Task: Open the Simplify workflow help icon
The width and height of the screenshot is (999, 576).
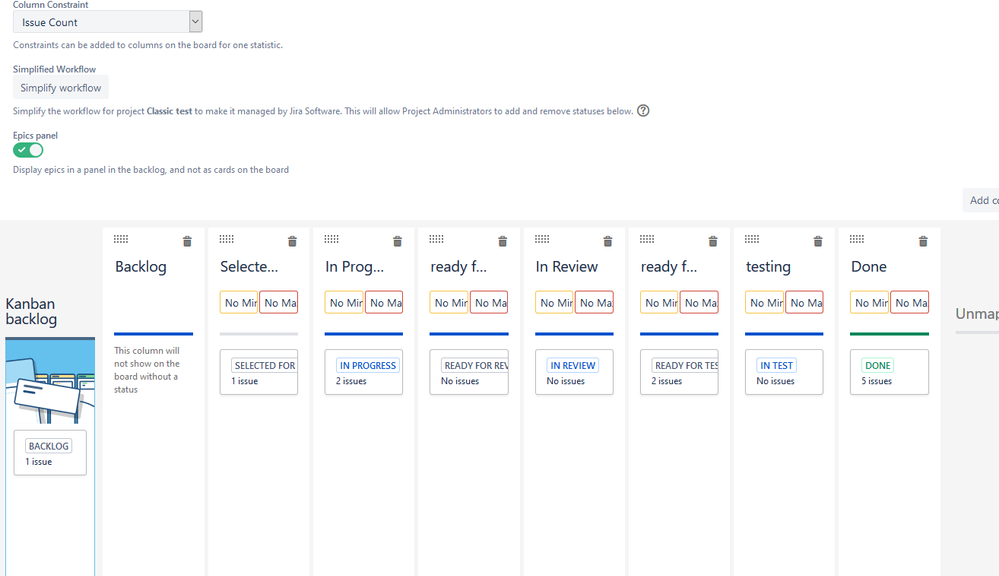Action: coord(643,111)
